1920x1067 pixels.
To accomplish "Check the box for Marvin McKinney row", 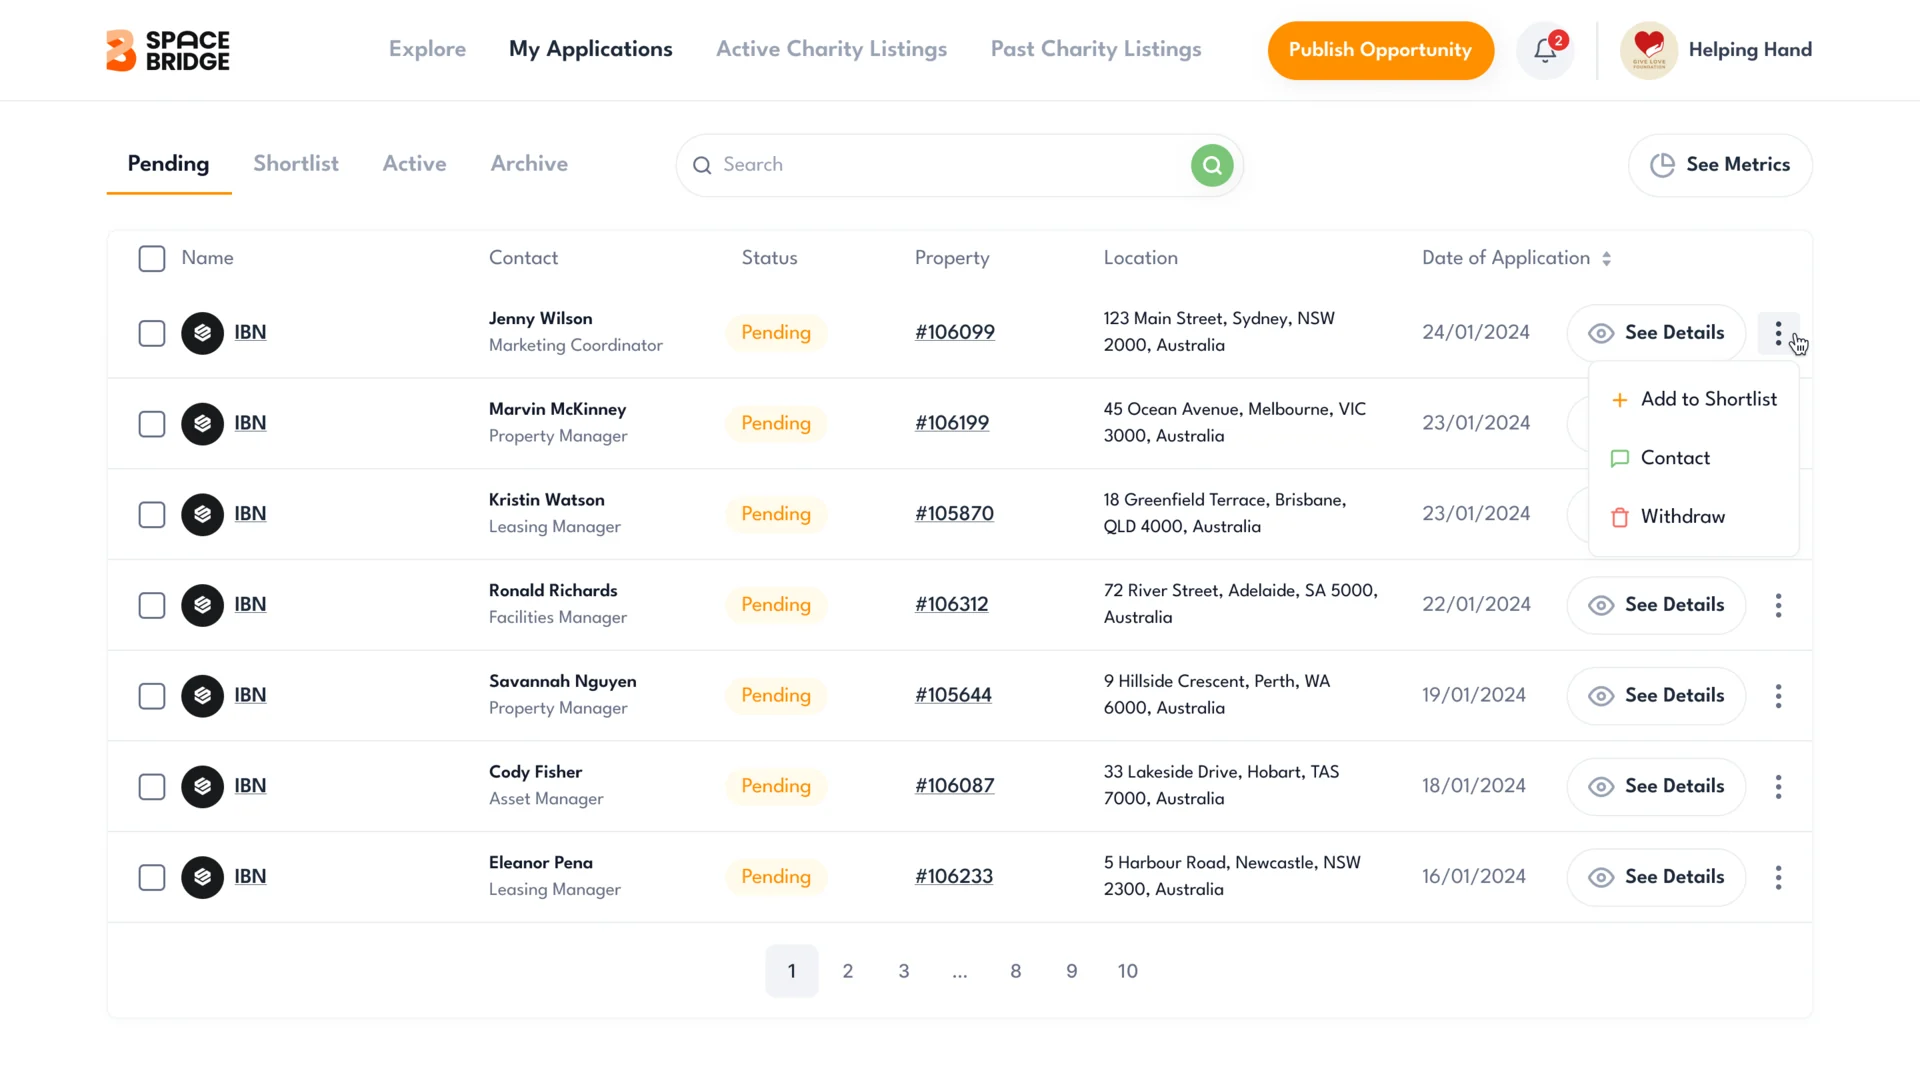I will tap(152, 424).
